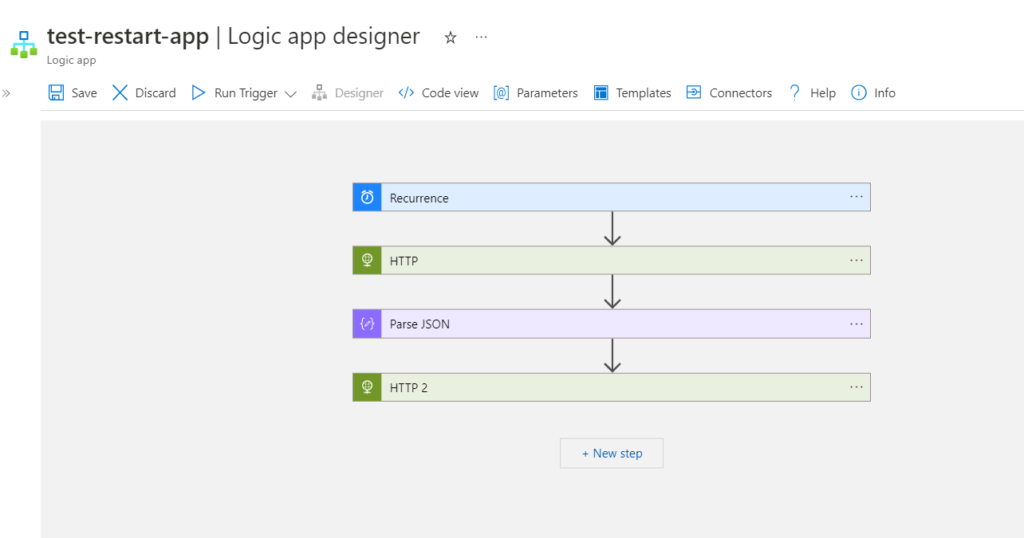Favorite the app with the star icon
The image size is (1024, 538).
451,38
